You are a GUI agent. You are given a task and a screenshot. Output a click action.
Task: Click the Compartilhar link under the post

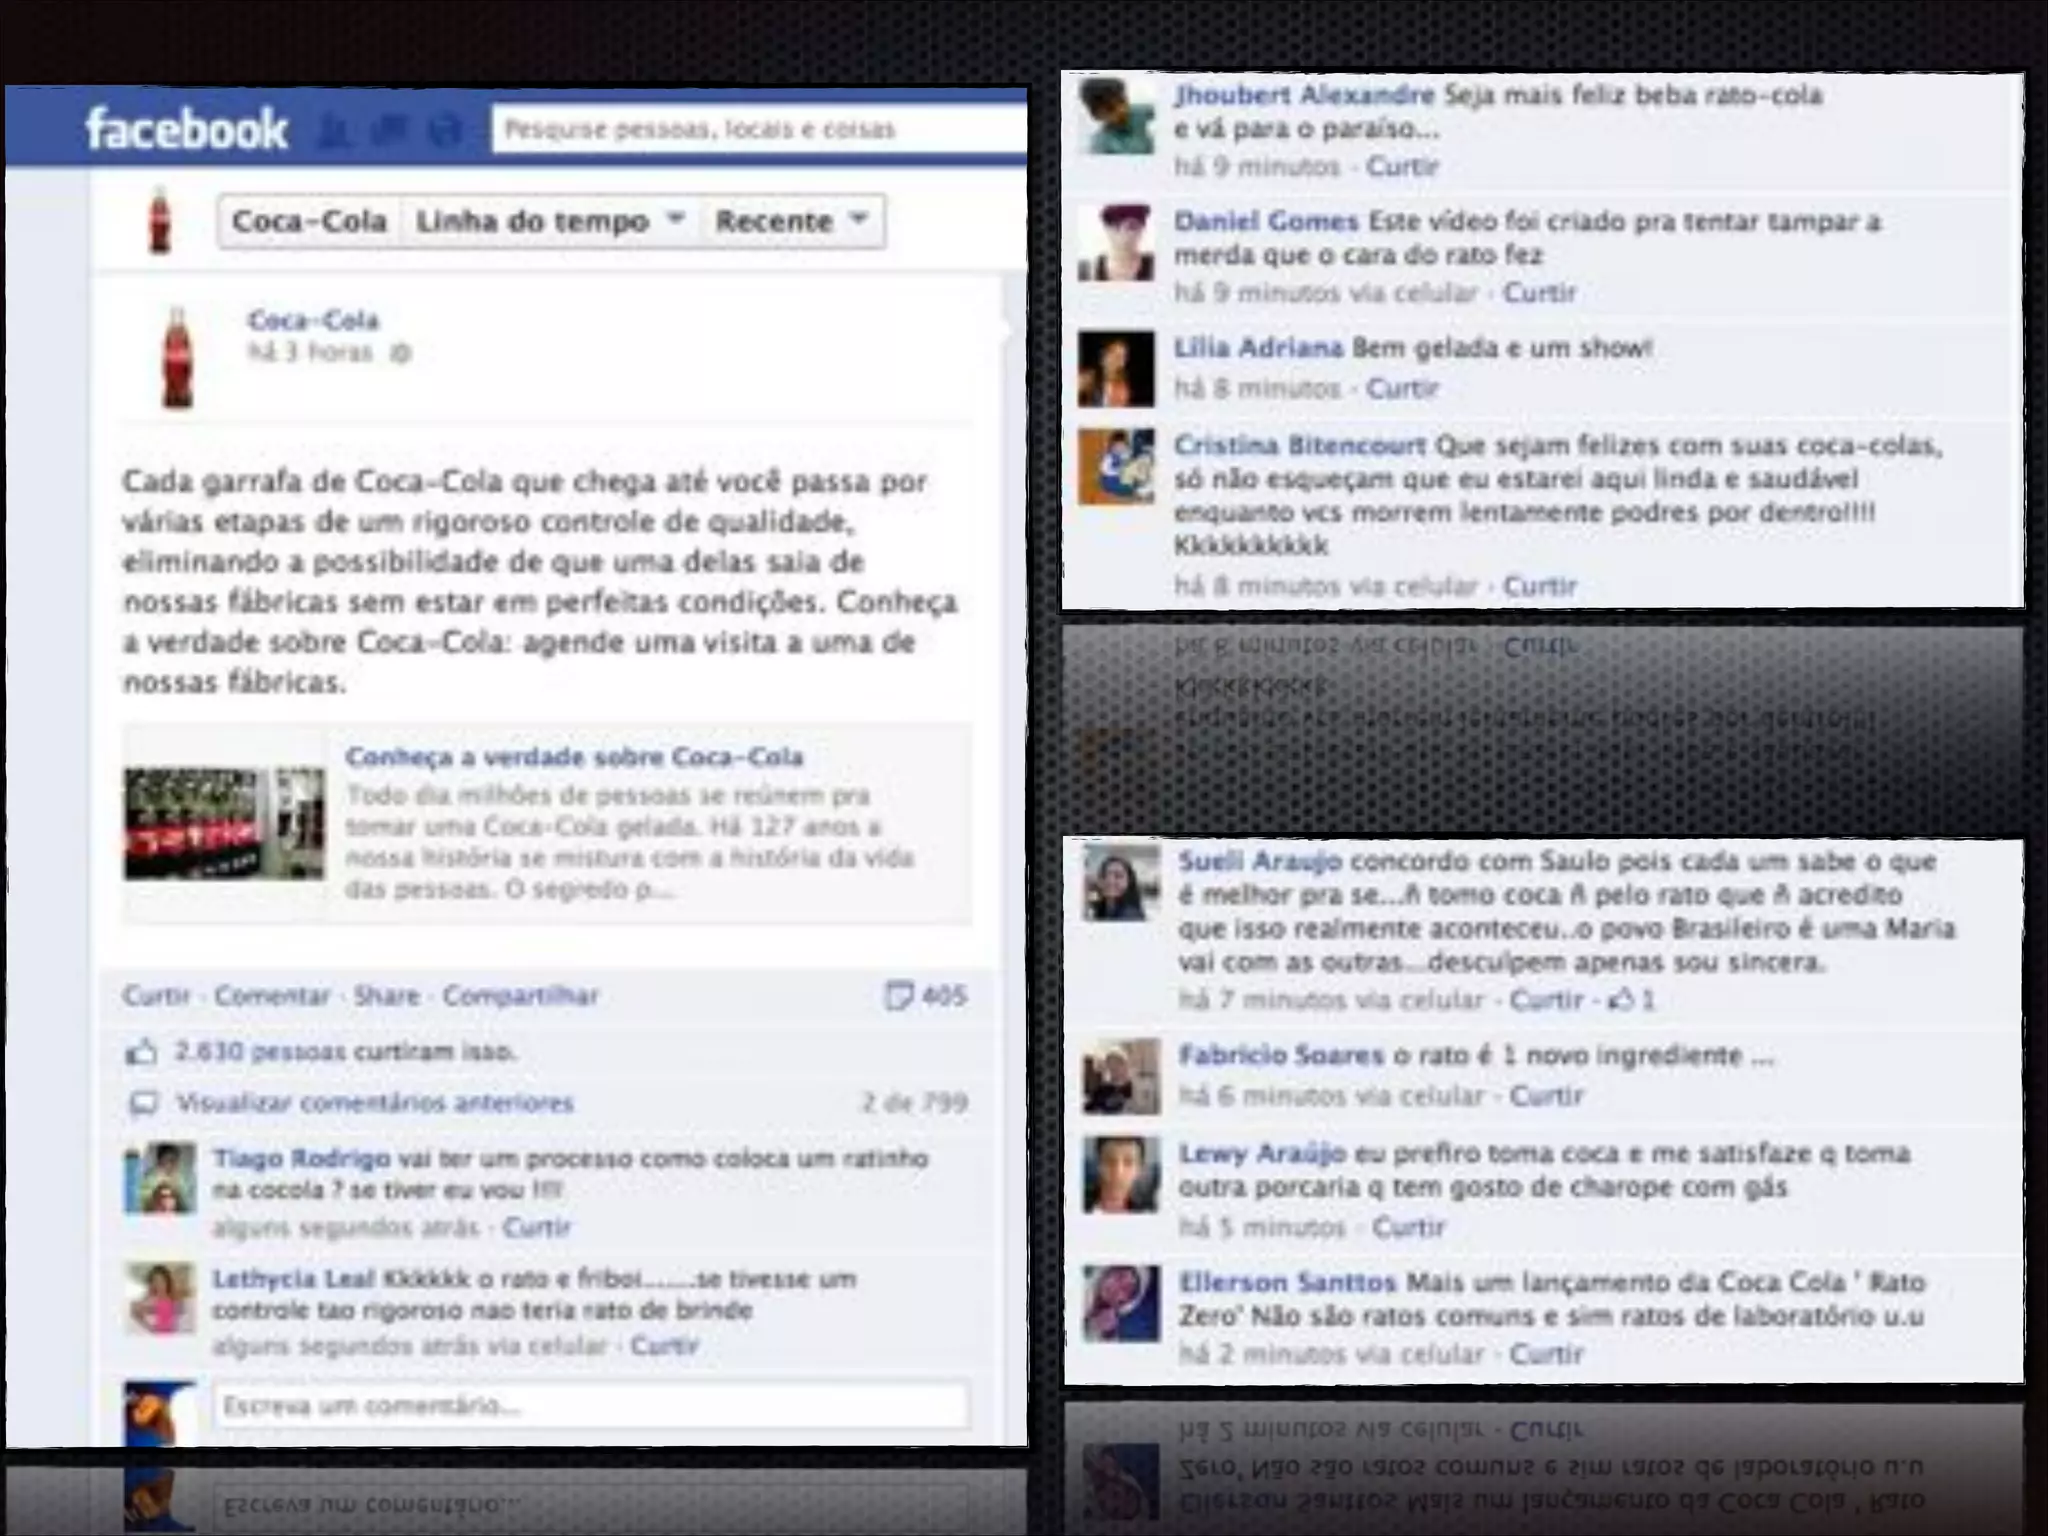click(520, 996)
